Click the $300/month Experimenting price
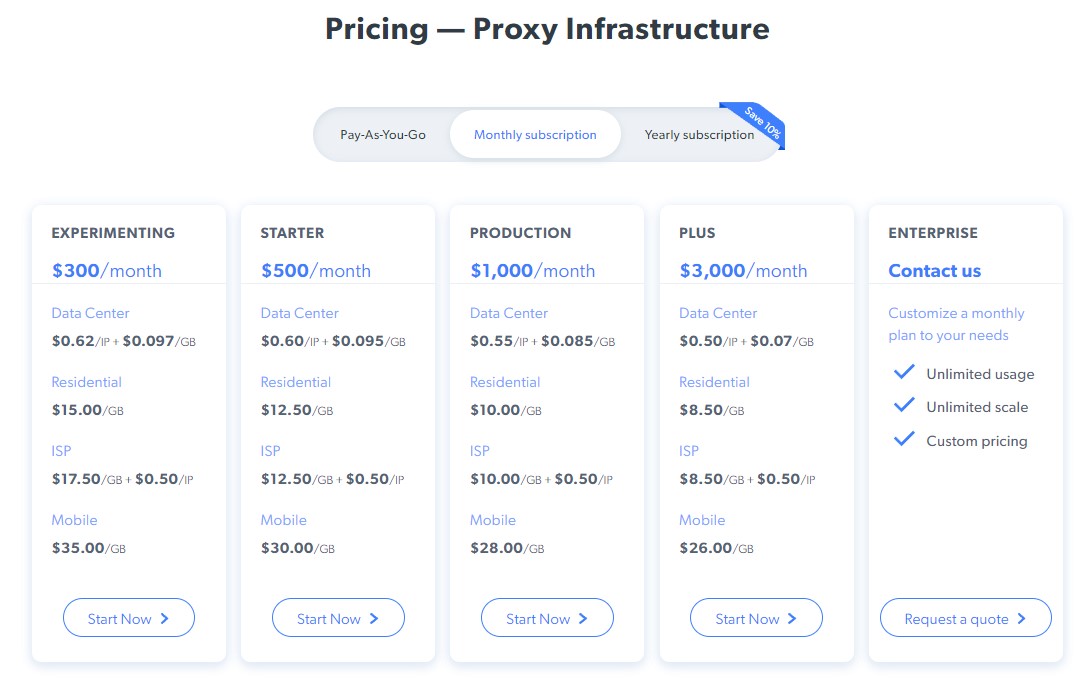 pos(106,271)
